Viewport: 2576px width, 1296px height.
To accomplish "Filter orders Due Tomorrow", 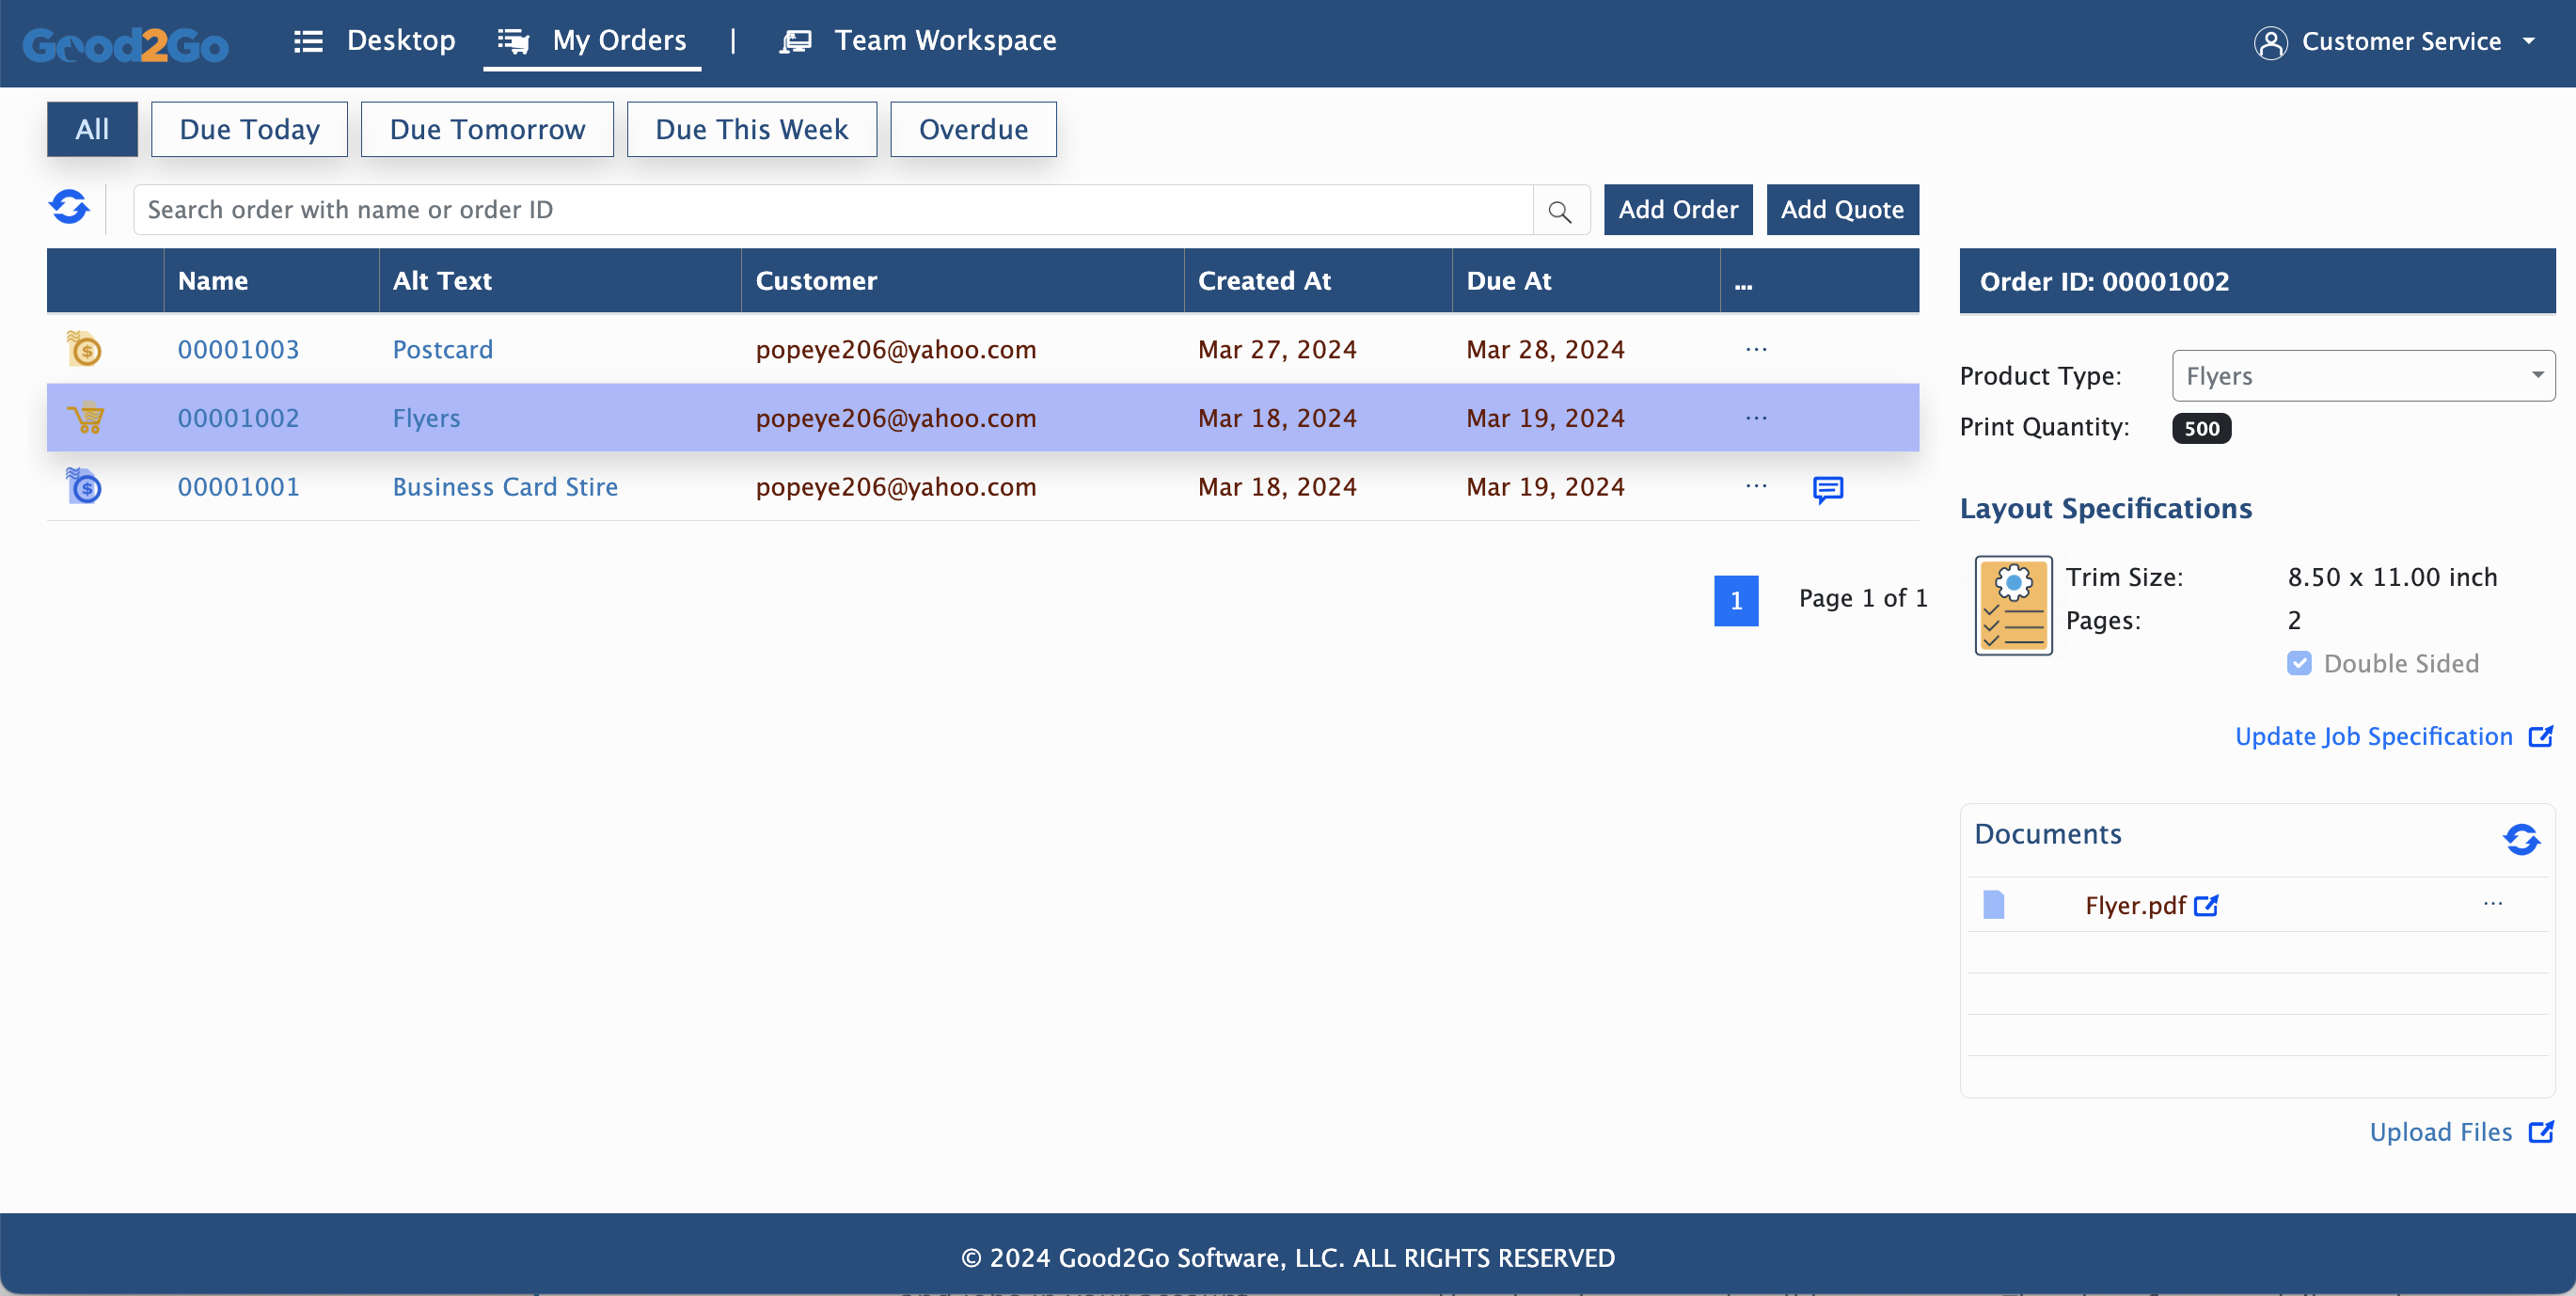I will (x=487, y=129).
